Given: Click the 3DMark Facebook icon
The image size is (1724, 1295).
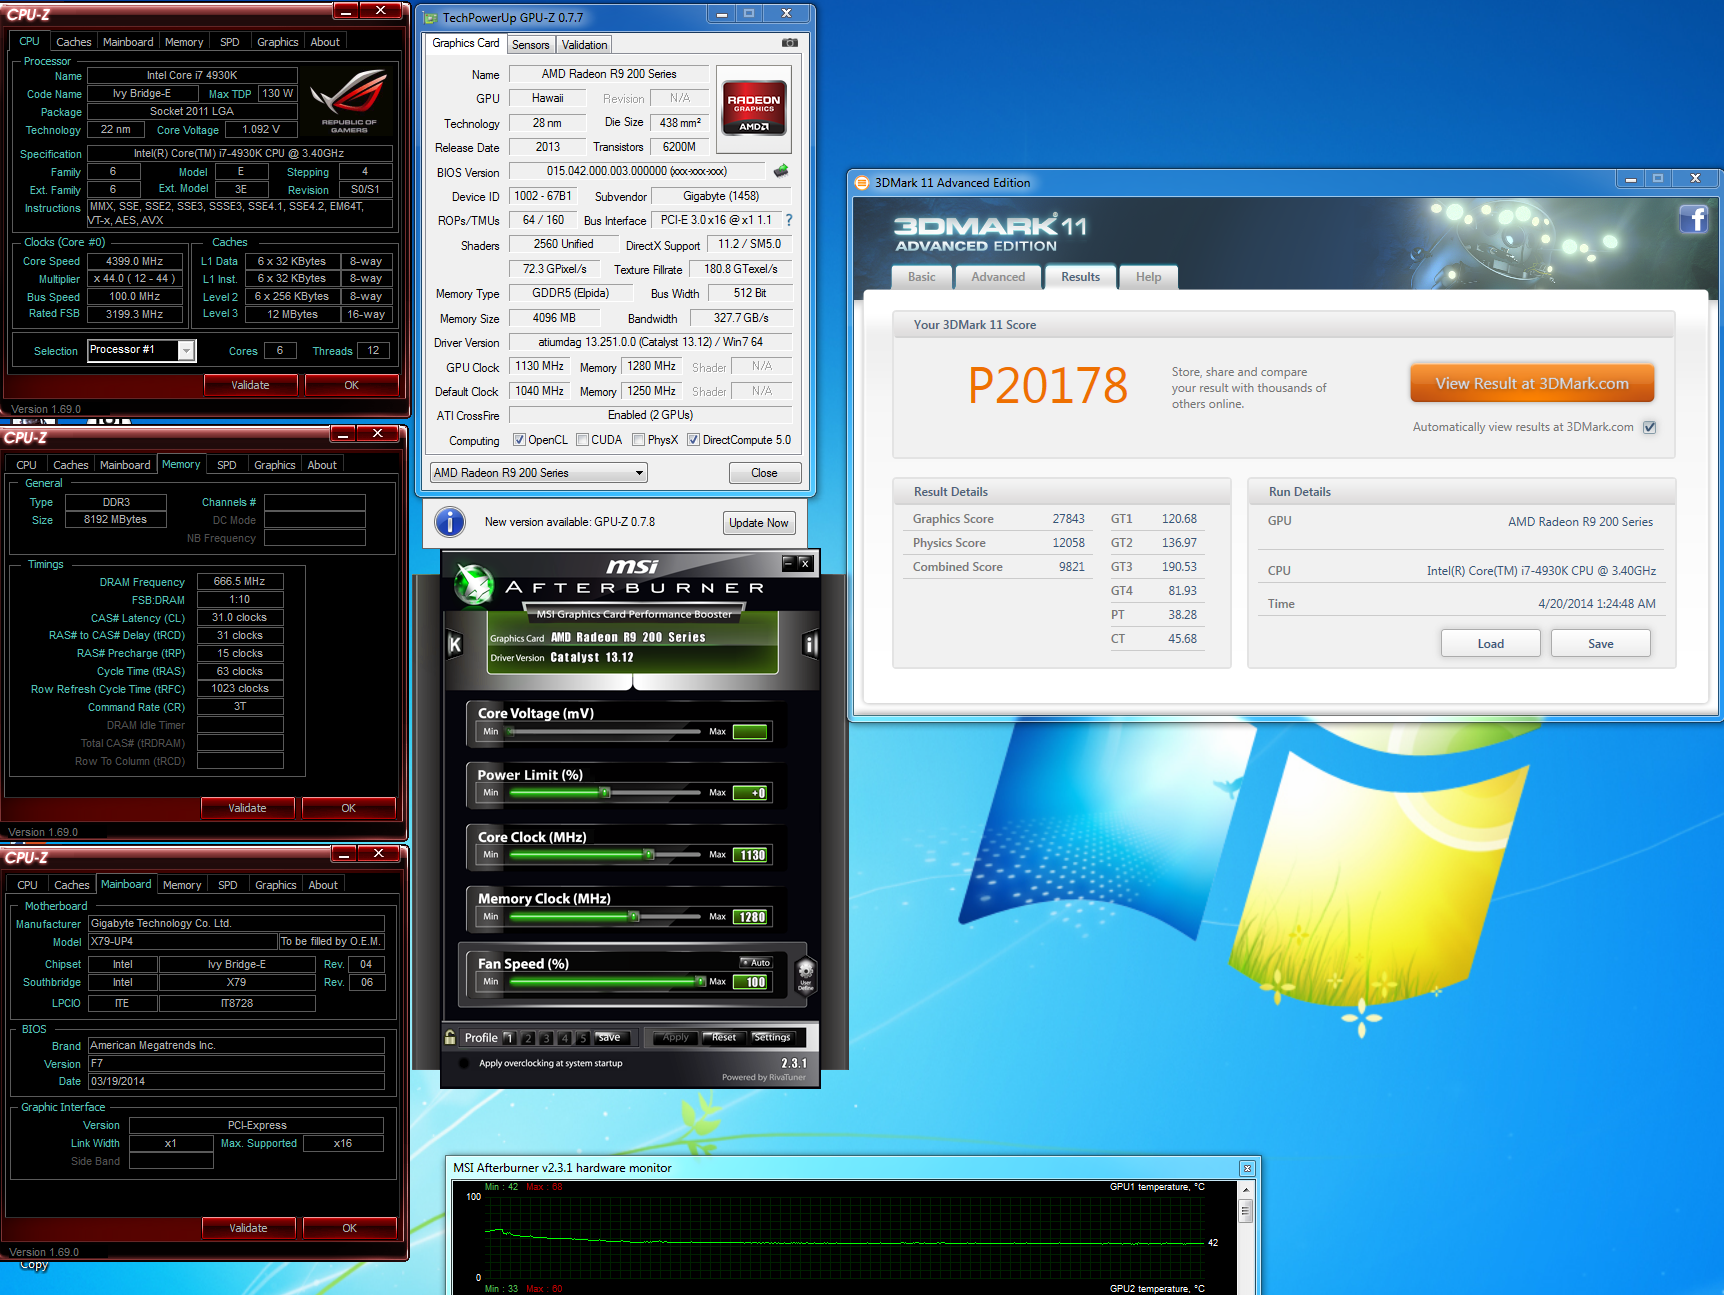Looking at the screenshot, I should click(x=1694, y=219).
